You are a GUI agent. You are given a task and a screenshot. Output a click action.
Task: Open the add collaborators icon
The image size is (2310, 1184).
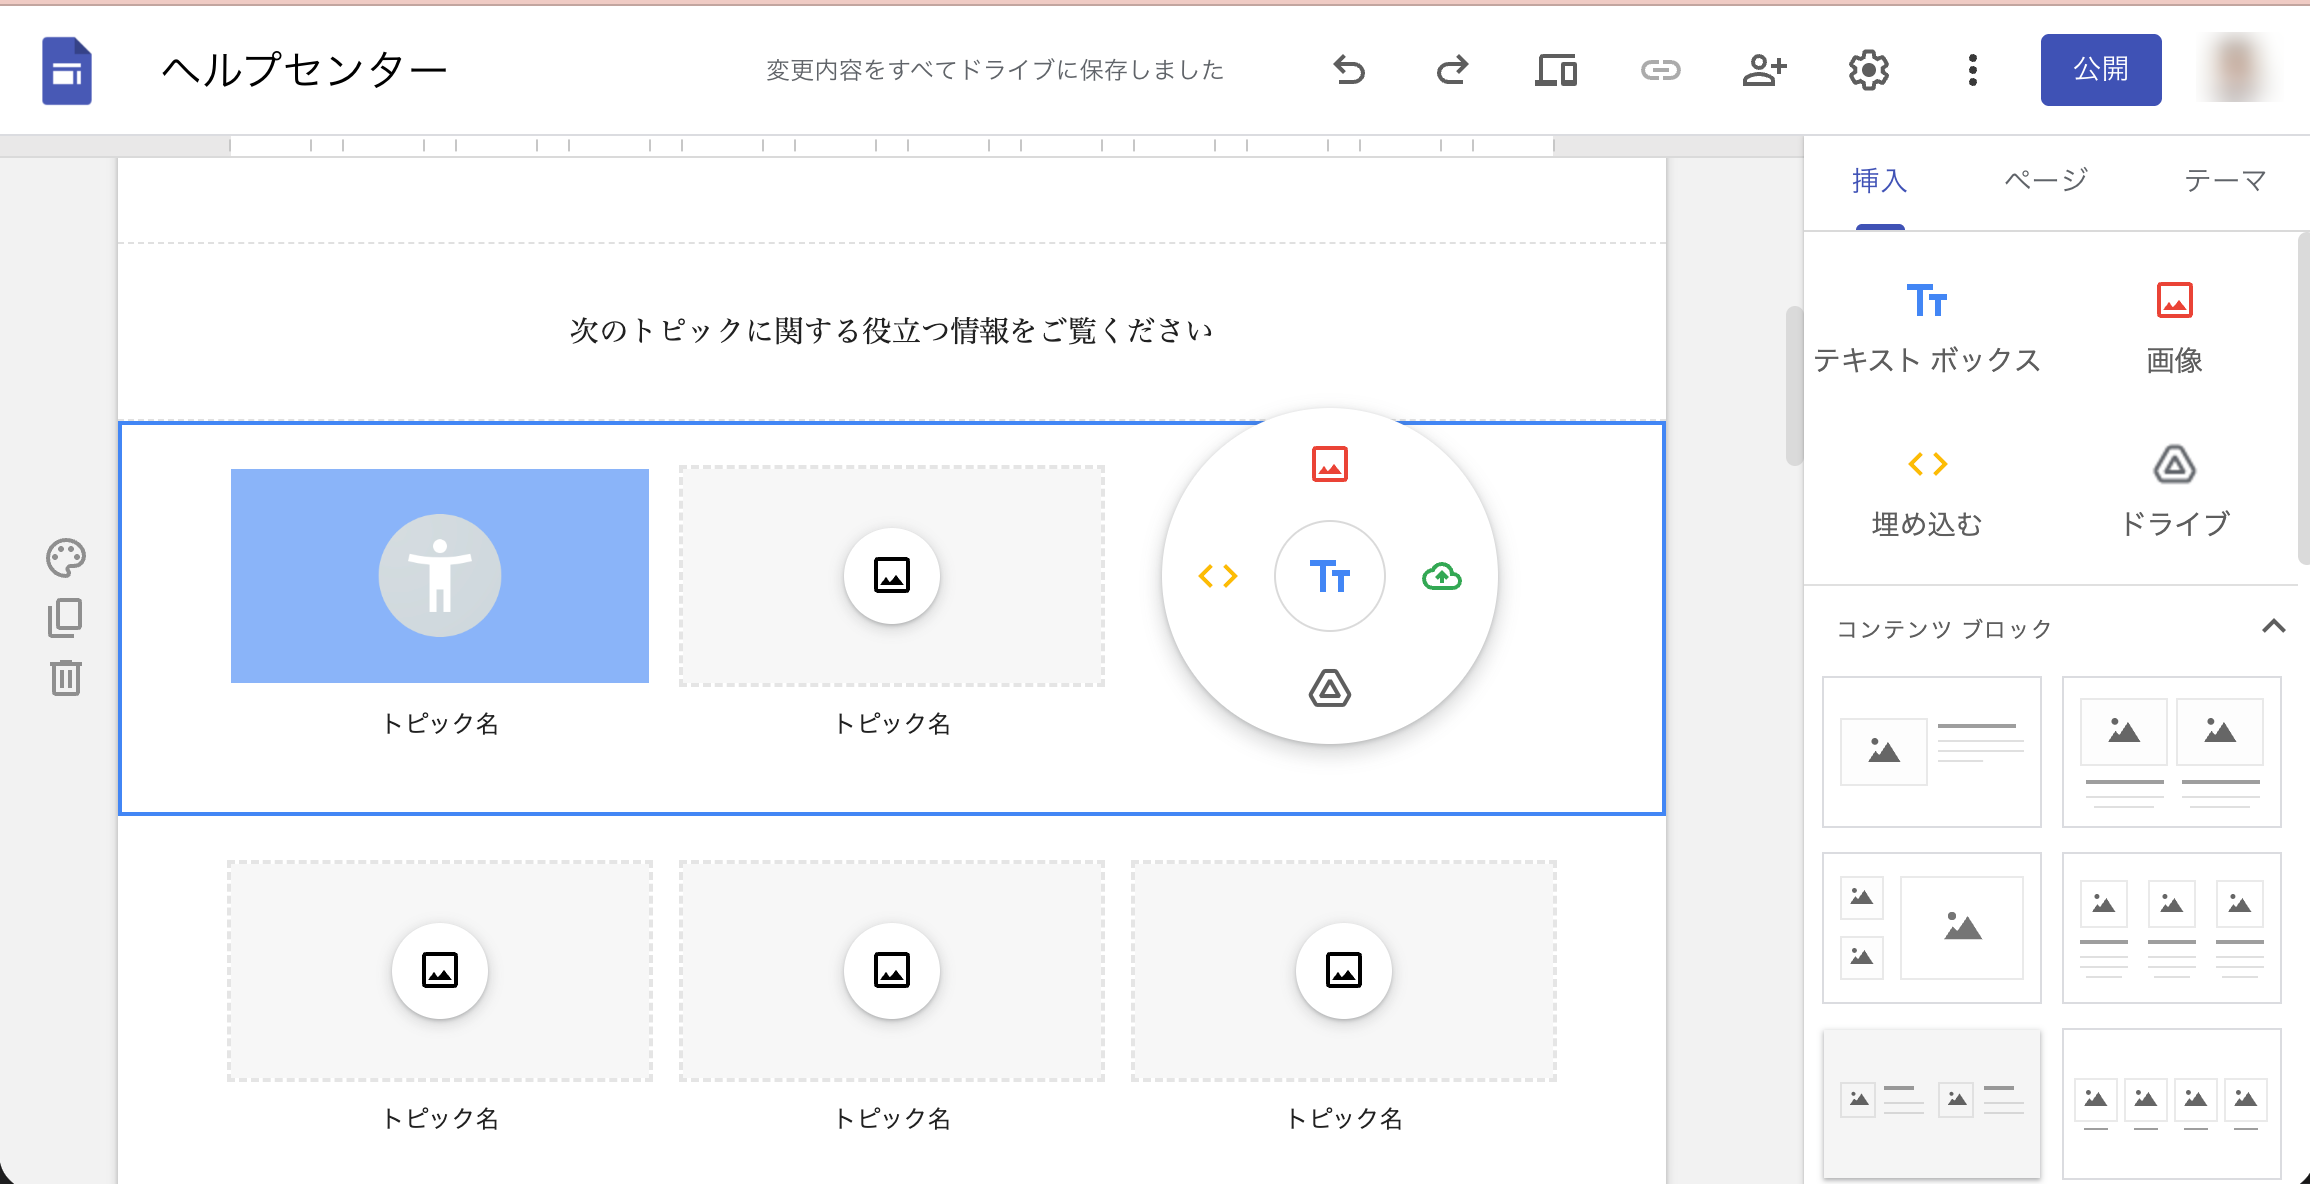(x=1764, y=70)
